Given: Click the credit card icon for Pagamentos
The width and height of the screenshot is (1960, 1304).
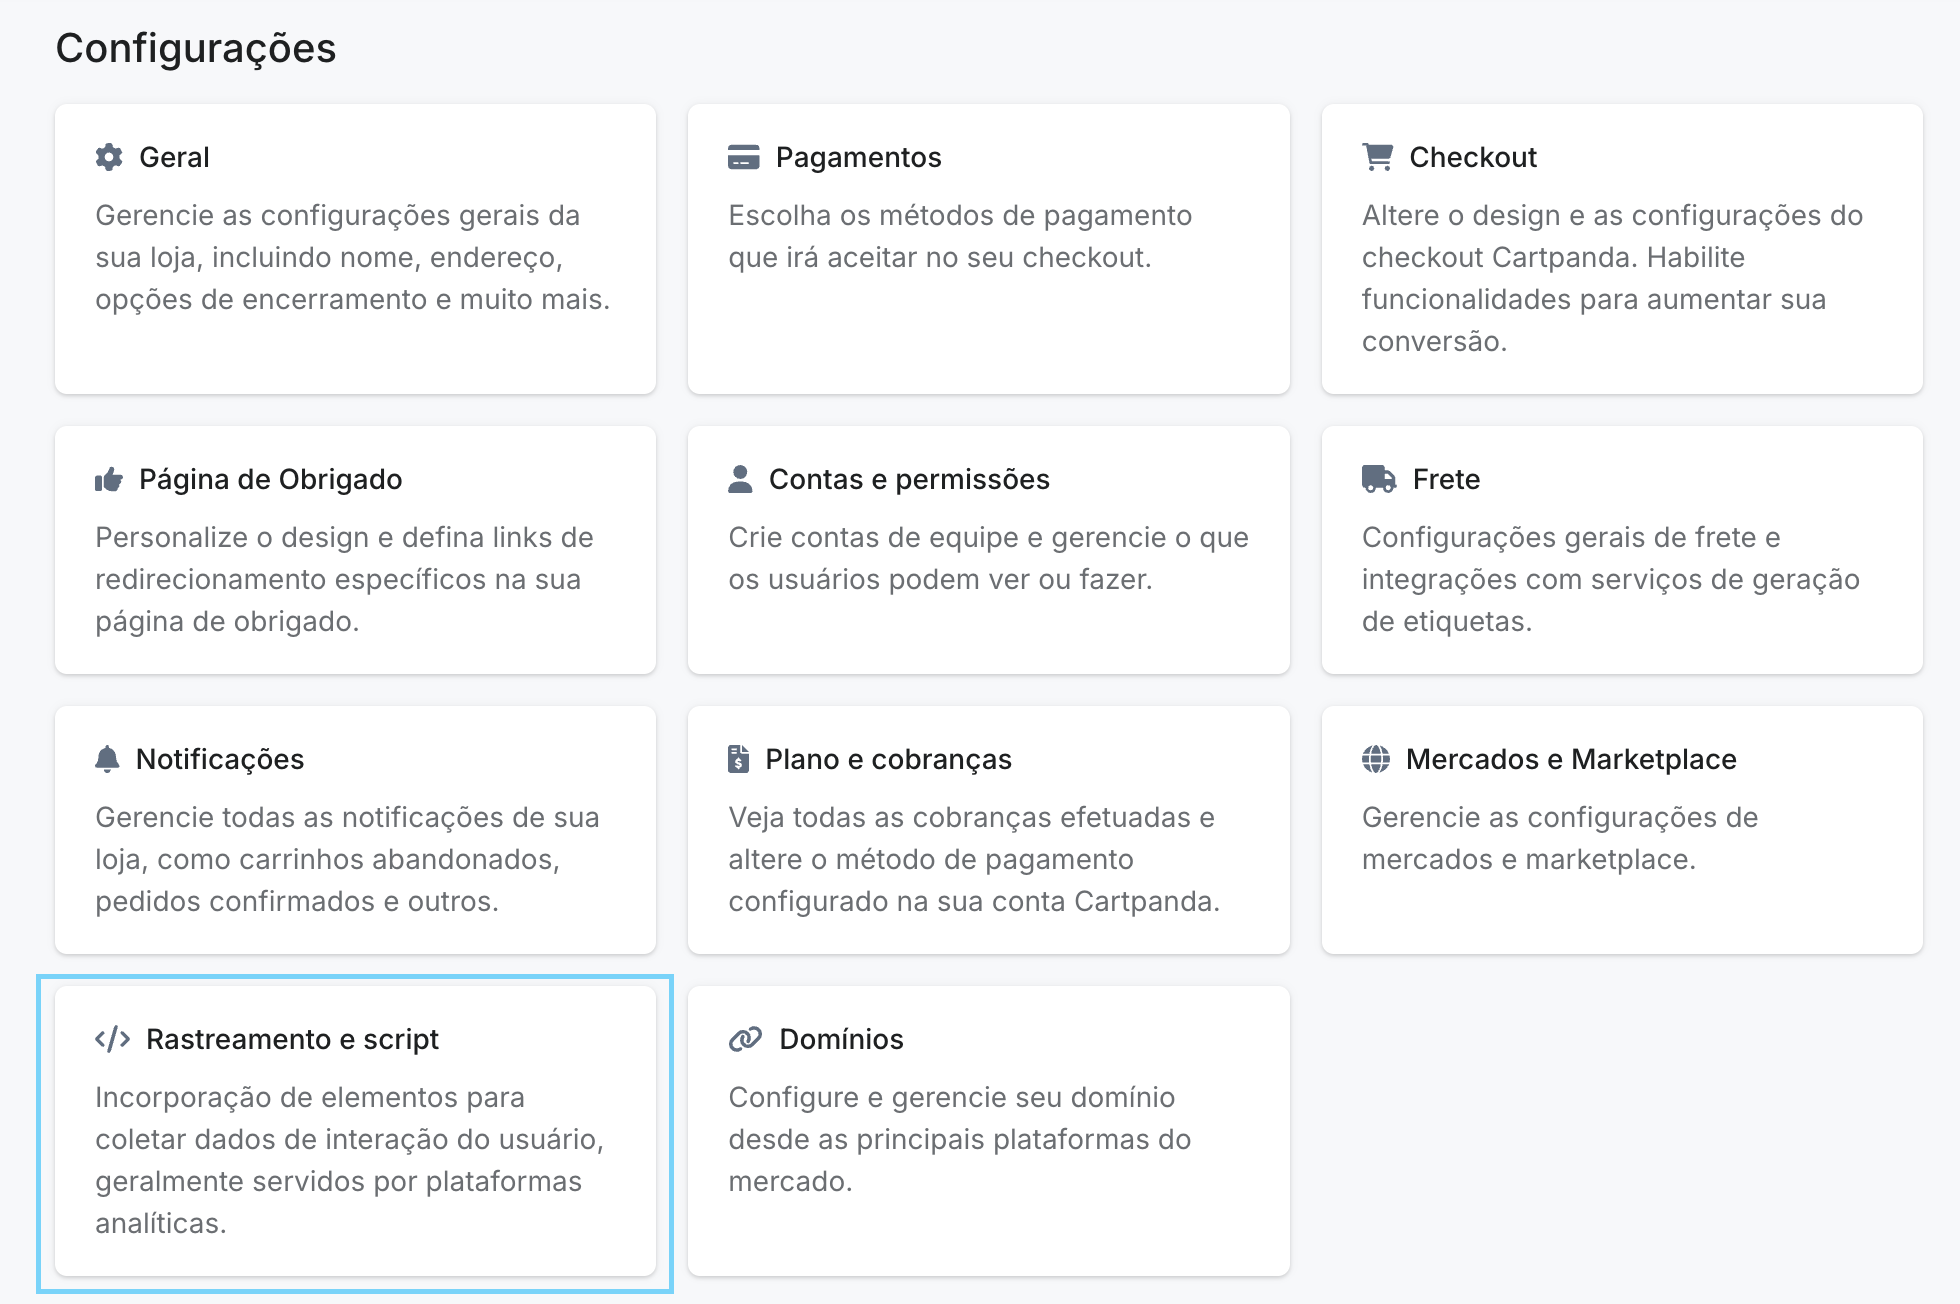Looking at the screenshot, I should click(743, 157).
